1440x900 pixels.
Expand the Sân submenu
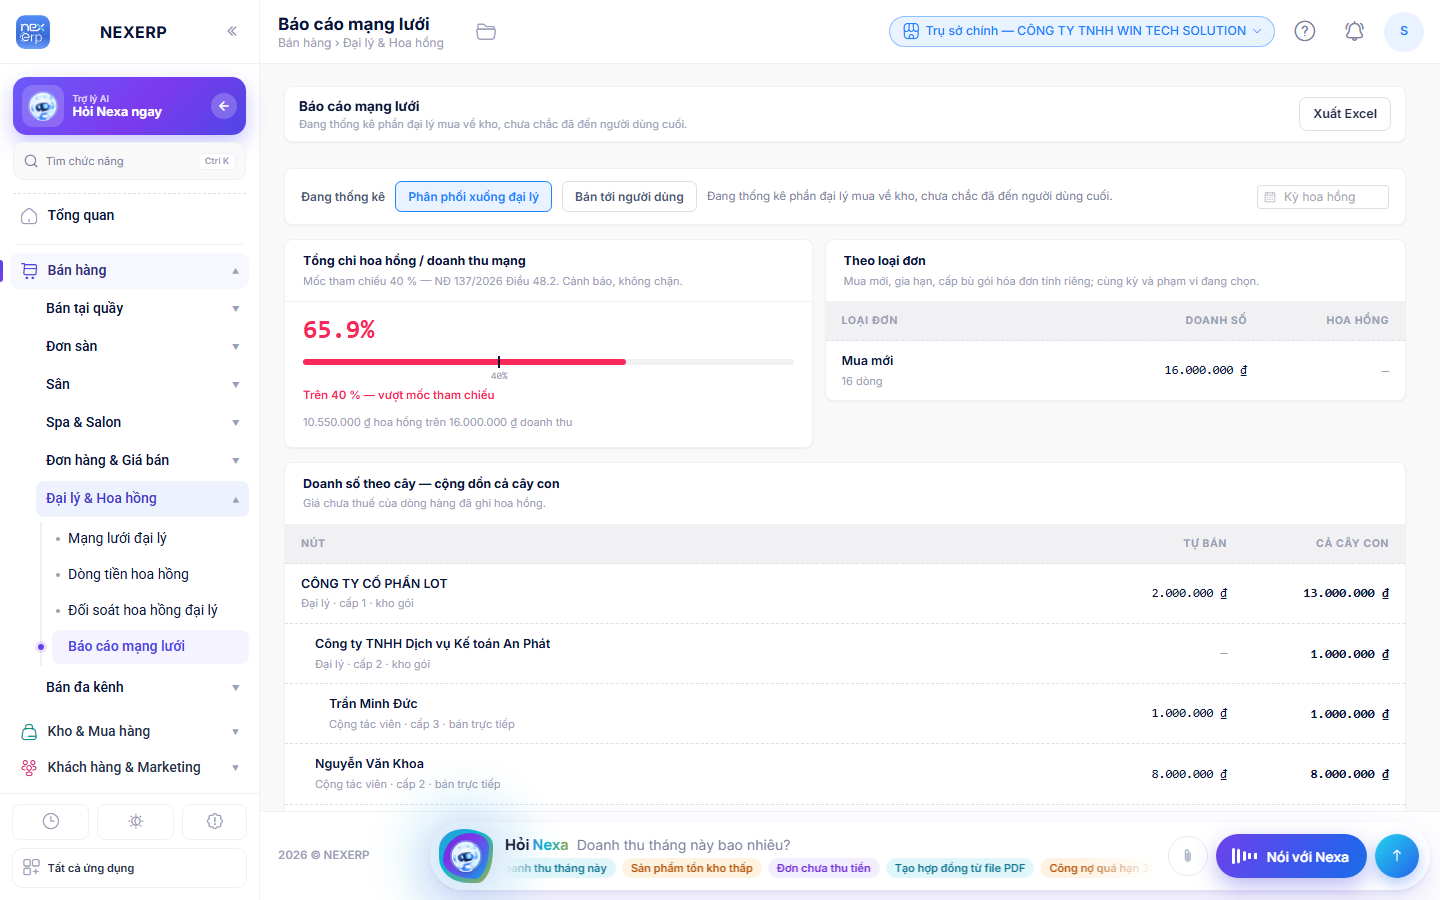236,385
